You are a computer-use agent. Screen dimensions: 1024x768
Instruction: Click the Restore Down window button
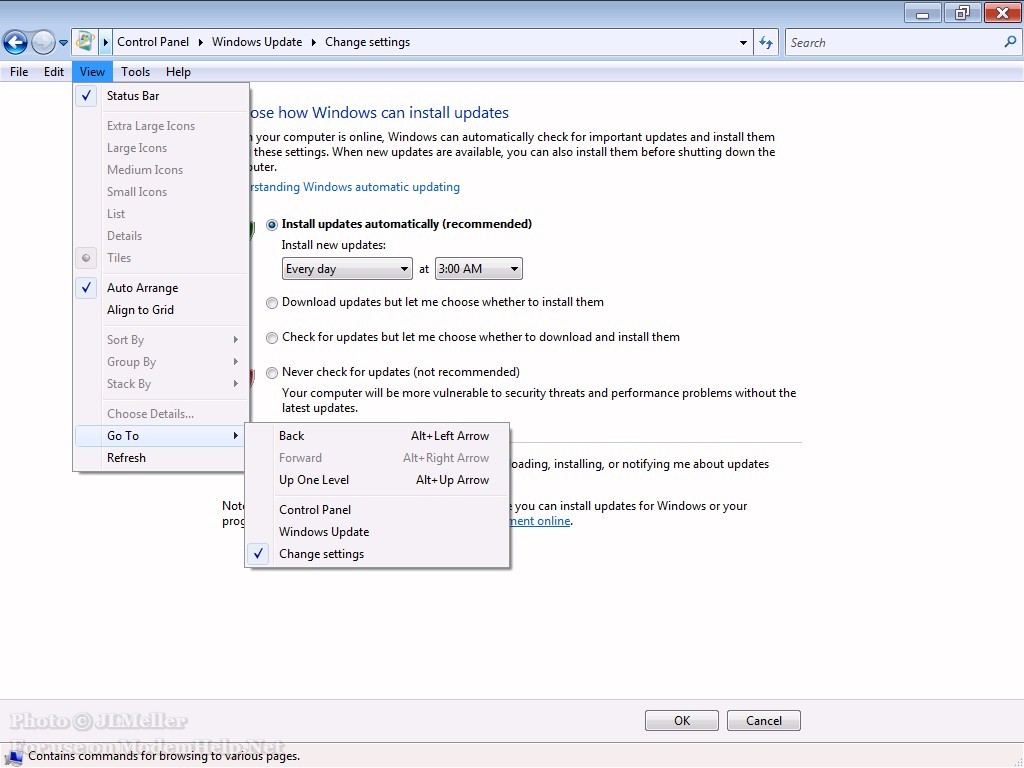pyautogui.click(x=962, y=13)
